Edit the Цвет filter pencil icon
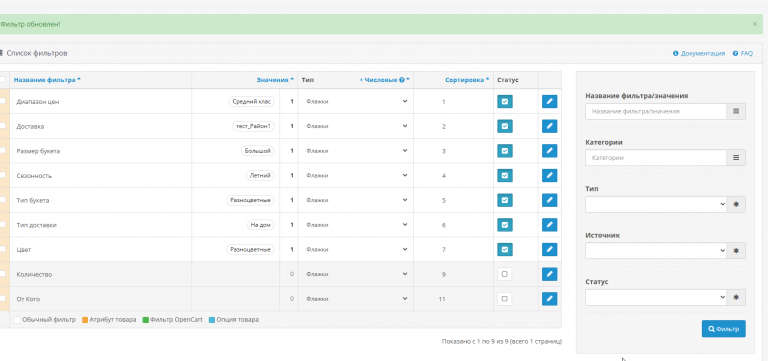Image resolution: width=768 pixels, height=361 pixels. click(x=549, y=249)
